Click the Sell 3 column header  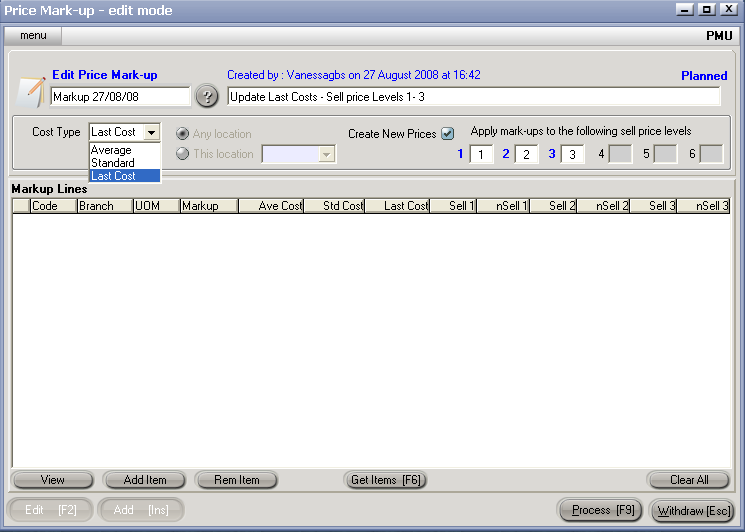(x=653, y=206)
